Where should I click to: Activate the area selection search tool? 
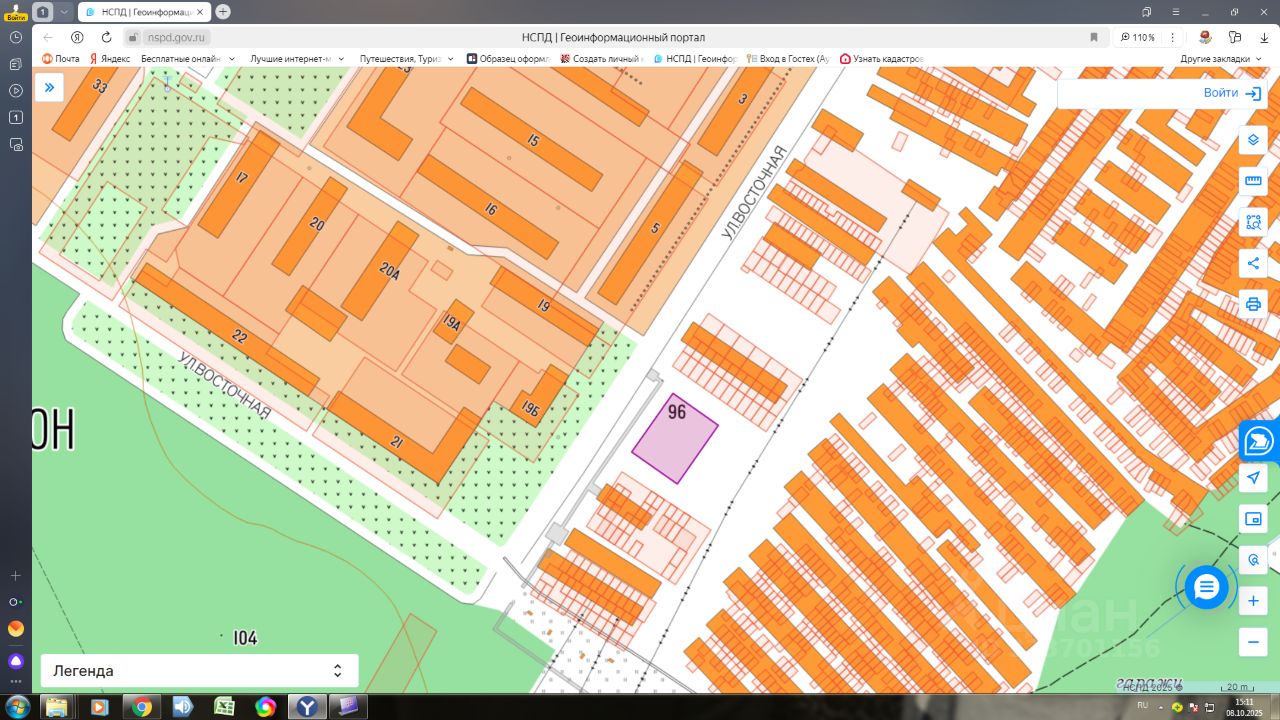(1253, 222)
